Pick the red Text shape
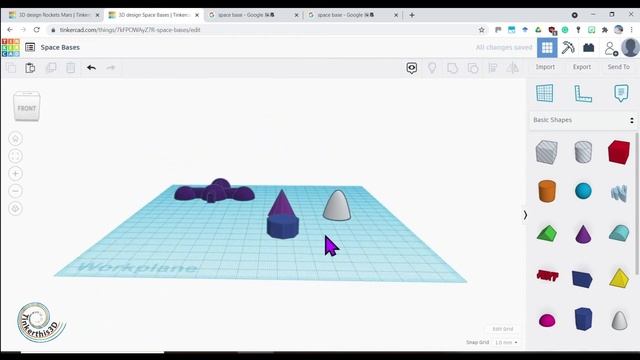 point(547,276)
